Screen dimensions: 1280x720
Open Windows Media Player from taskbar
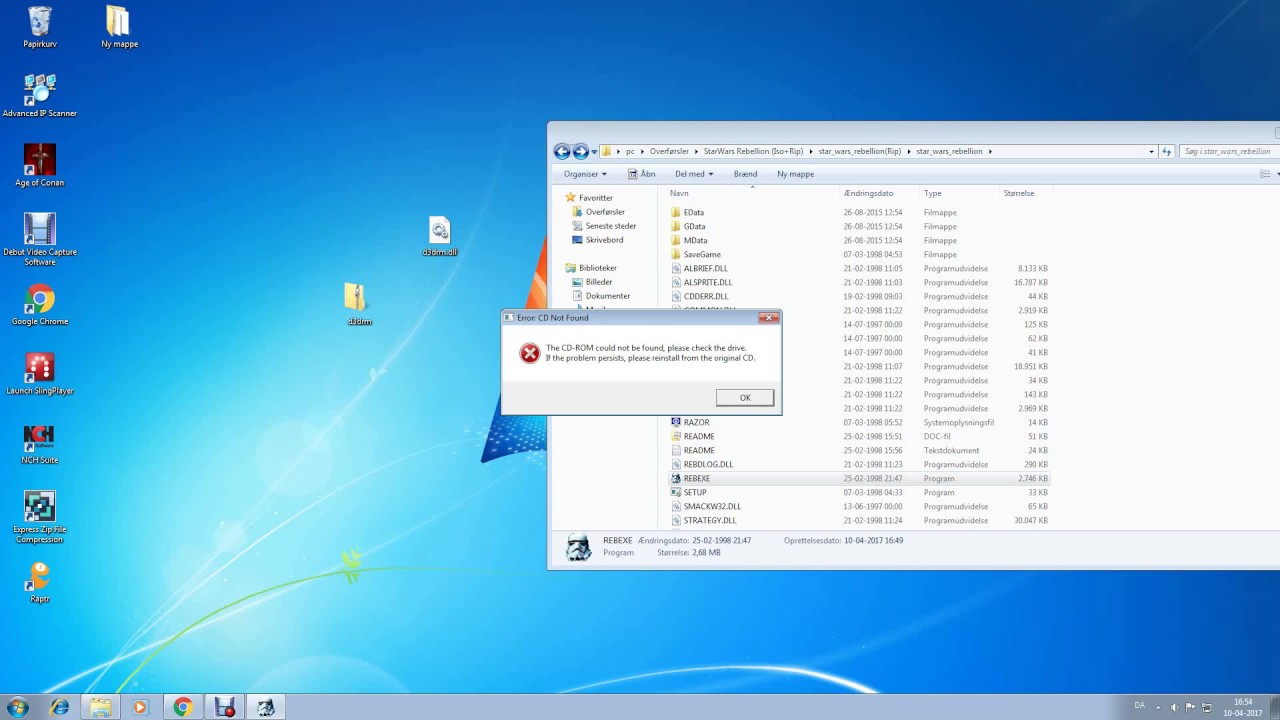pyautogui.click(x=140, y=707)
